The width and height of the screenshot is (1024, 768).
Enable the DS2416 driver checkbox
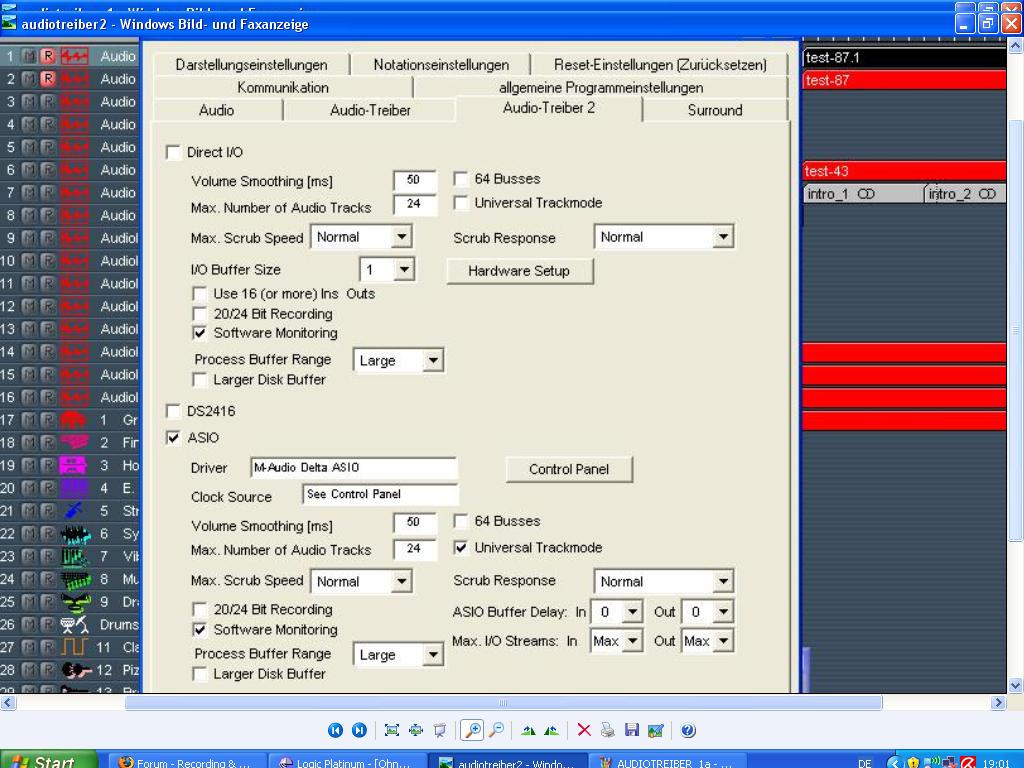(x=173, y=411)
